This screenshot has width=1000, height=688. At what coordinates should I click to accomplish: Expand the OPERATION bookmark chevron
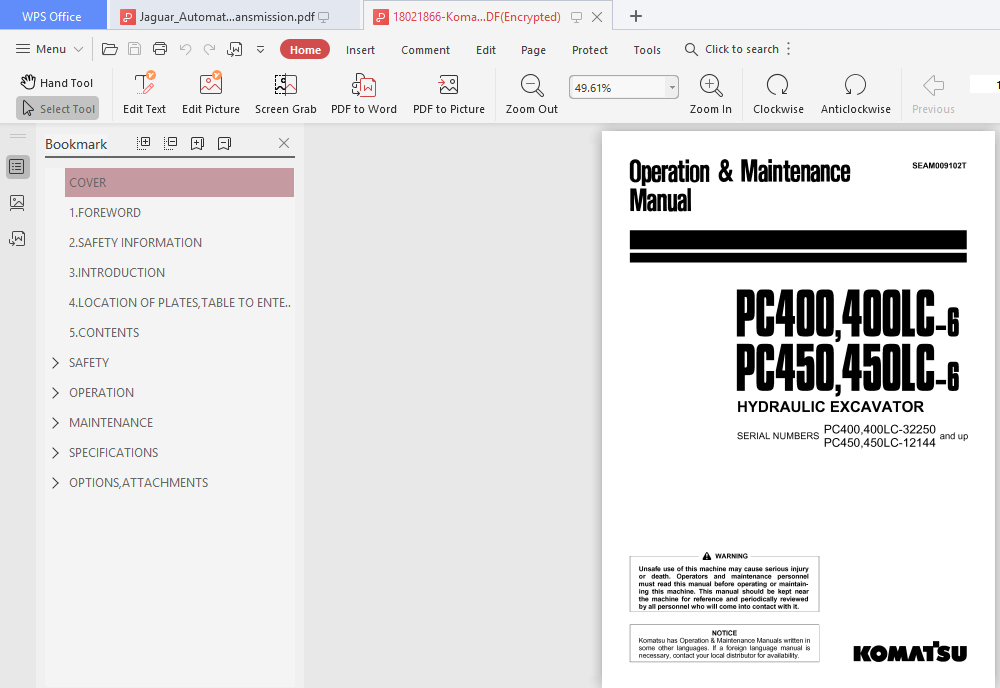click(55, 393)
